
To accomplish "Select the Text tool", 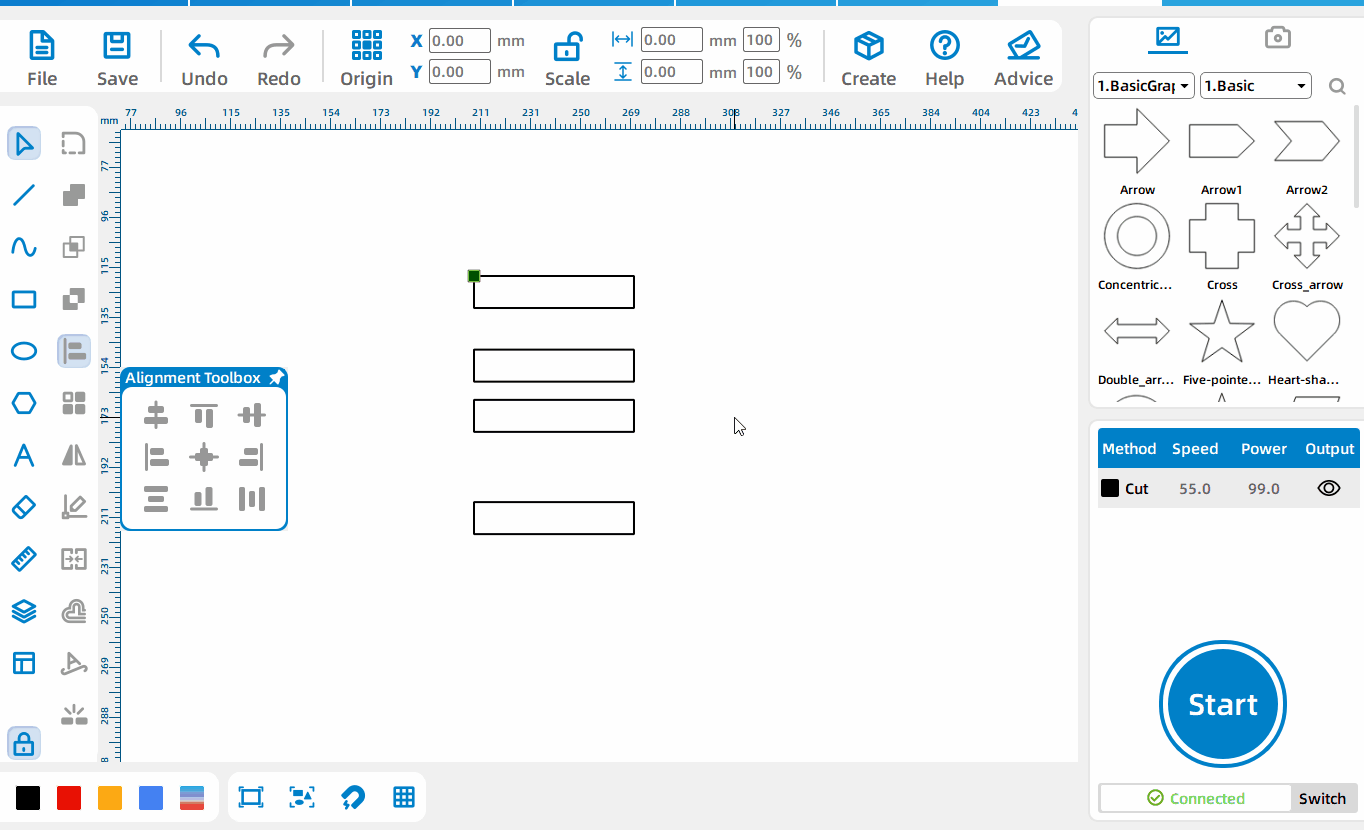I will tap(24, 455).
